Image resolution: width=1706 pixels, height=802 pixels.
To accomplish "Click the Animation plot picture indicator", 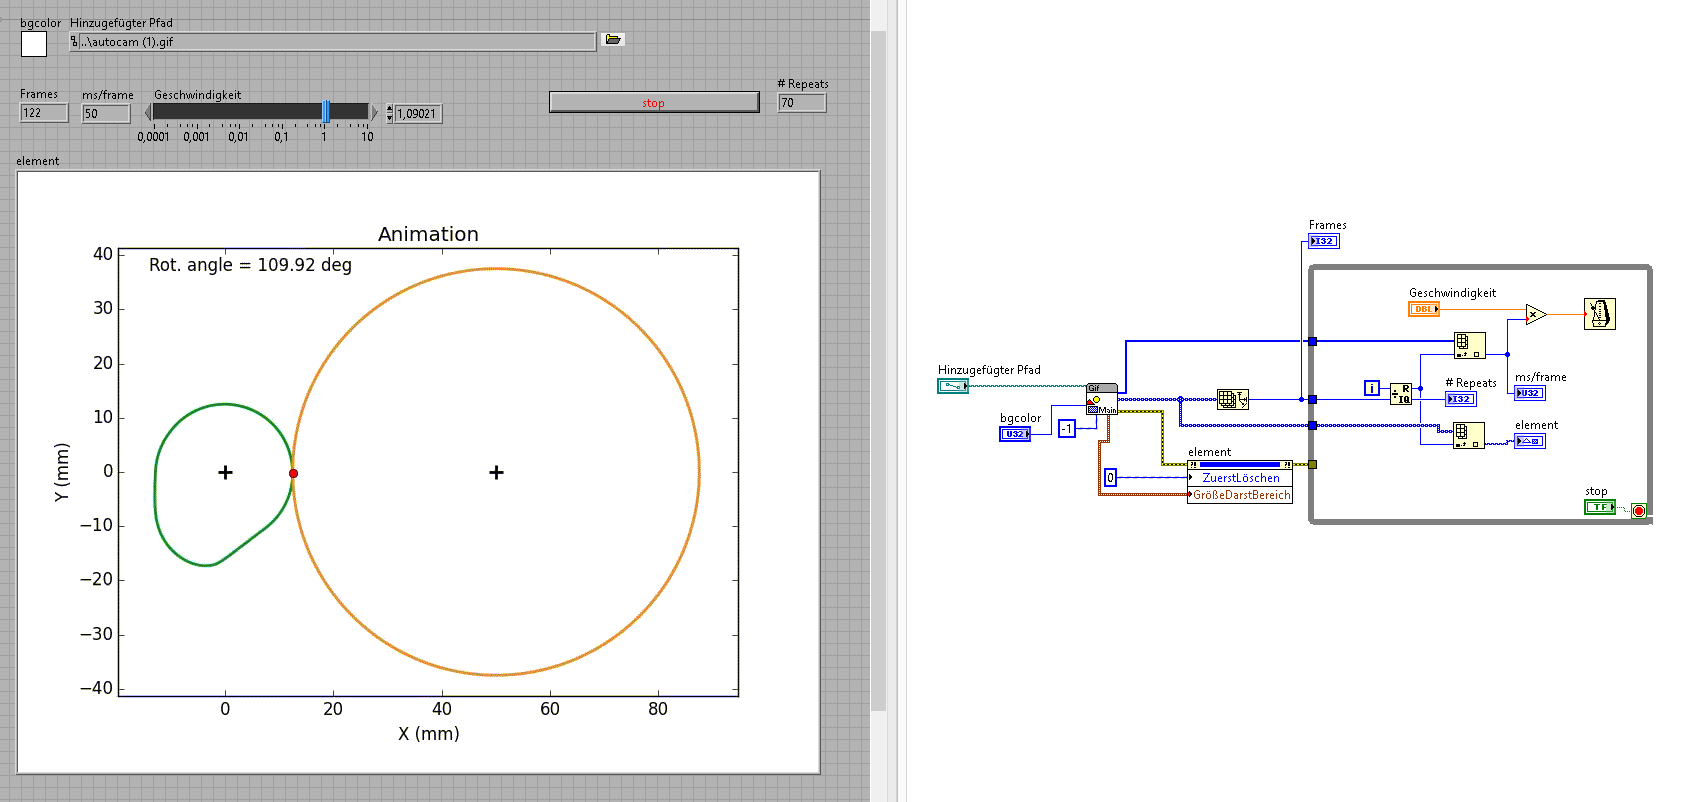I will (x=419, y=472).
